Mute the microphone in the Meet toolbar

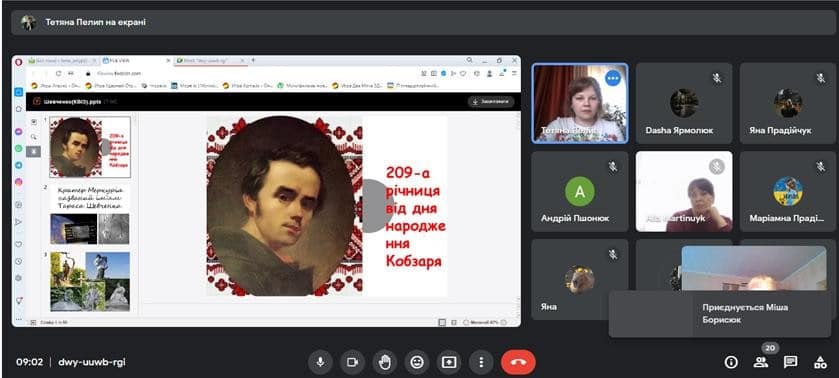[320, 362]
